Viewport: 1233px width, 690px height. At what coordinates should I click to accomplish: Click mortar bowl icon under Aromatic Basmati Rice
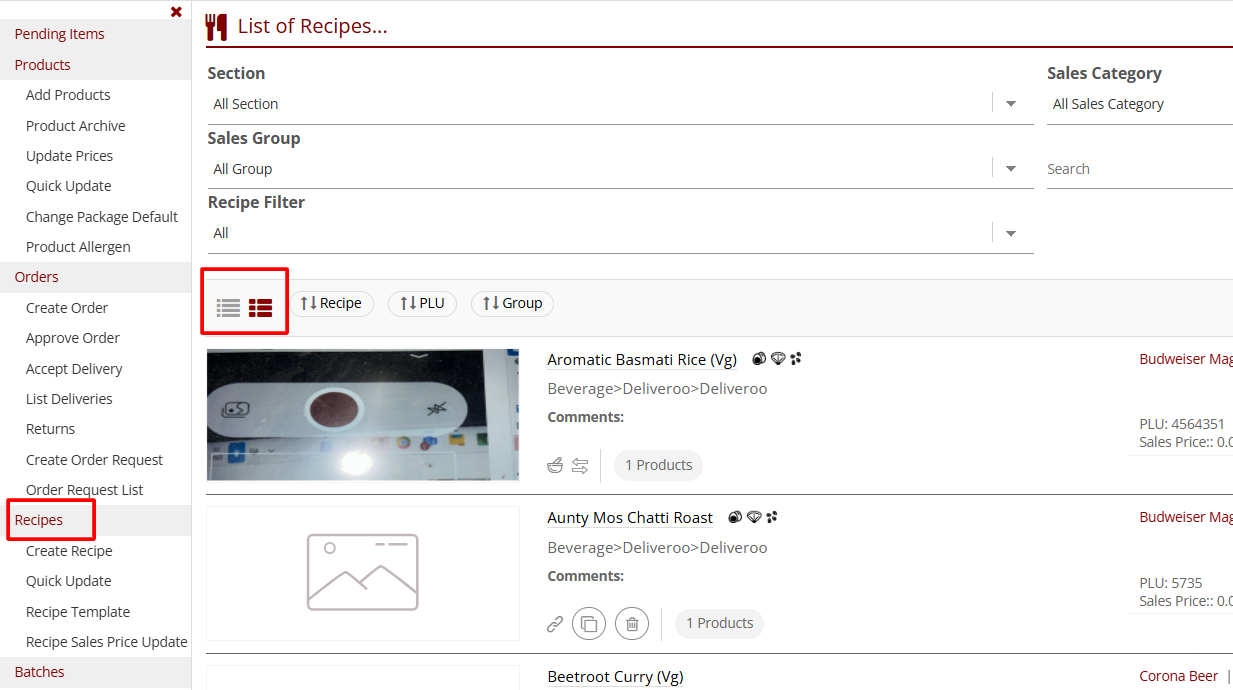[555, 465]
